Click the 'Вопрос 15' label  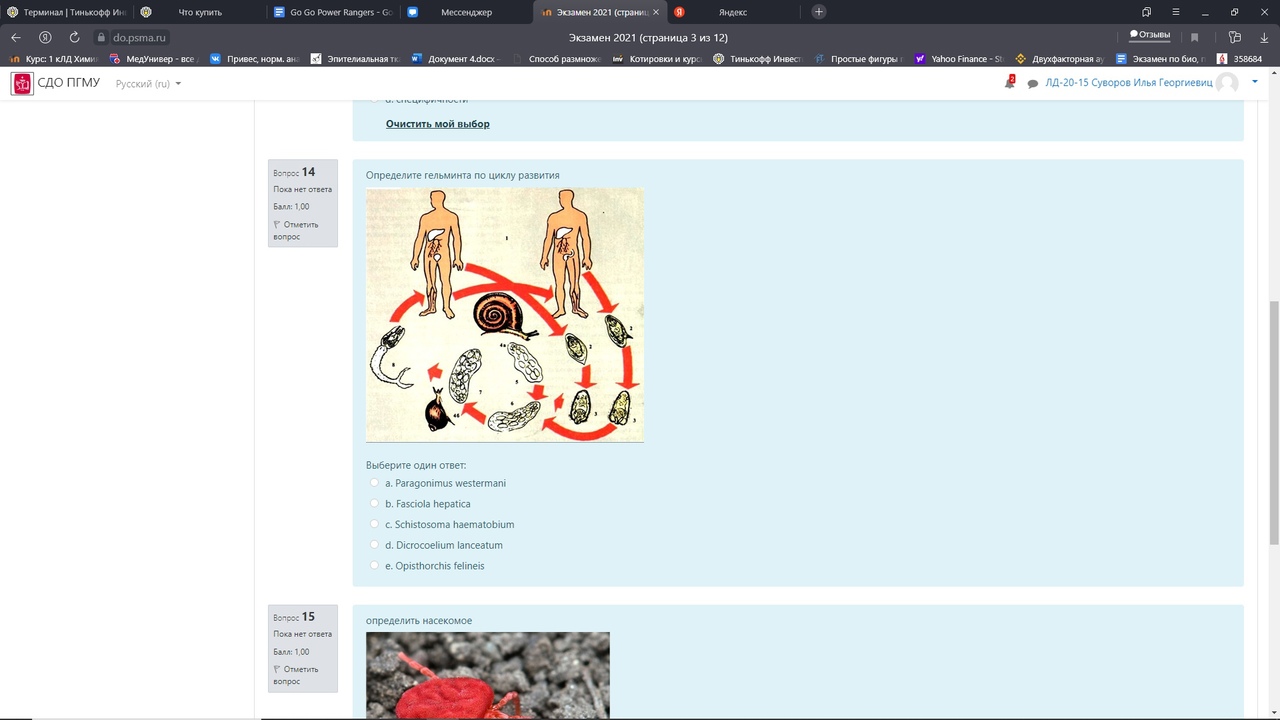(294, 617)
